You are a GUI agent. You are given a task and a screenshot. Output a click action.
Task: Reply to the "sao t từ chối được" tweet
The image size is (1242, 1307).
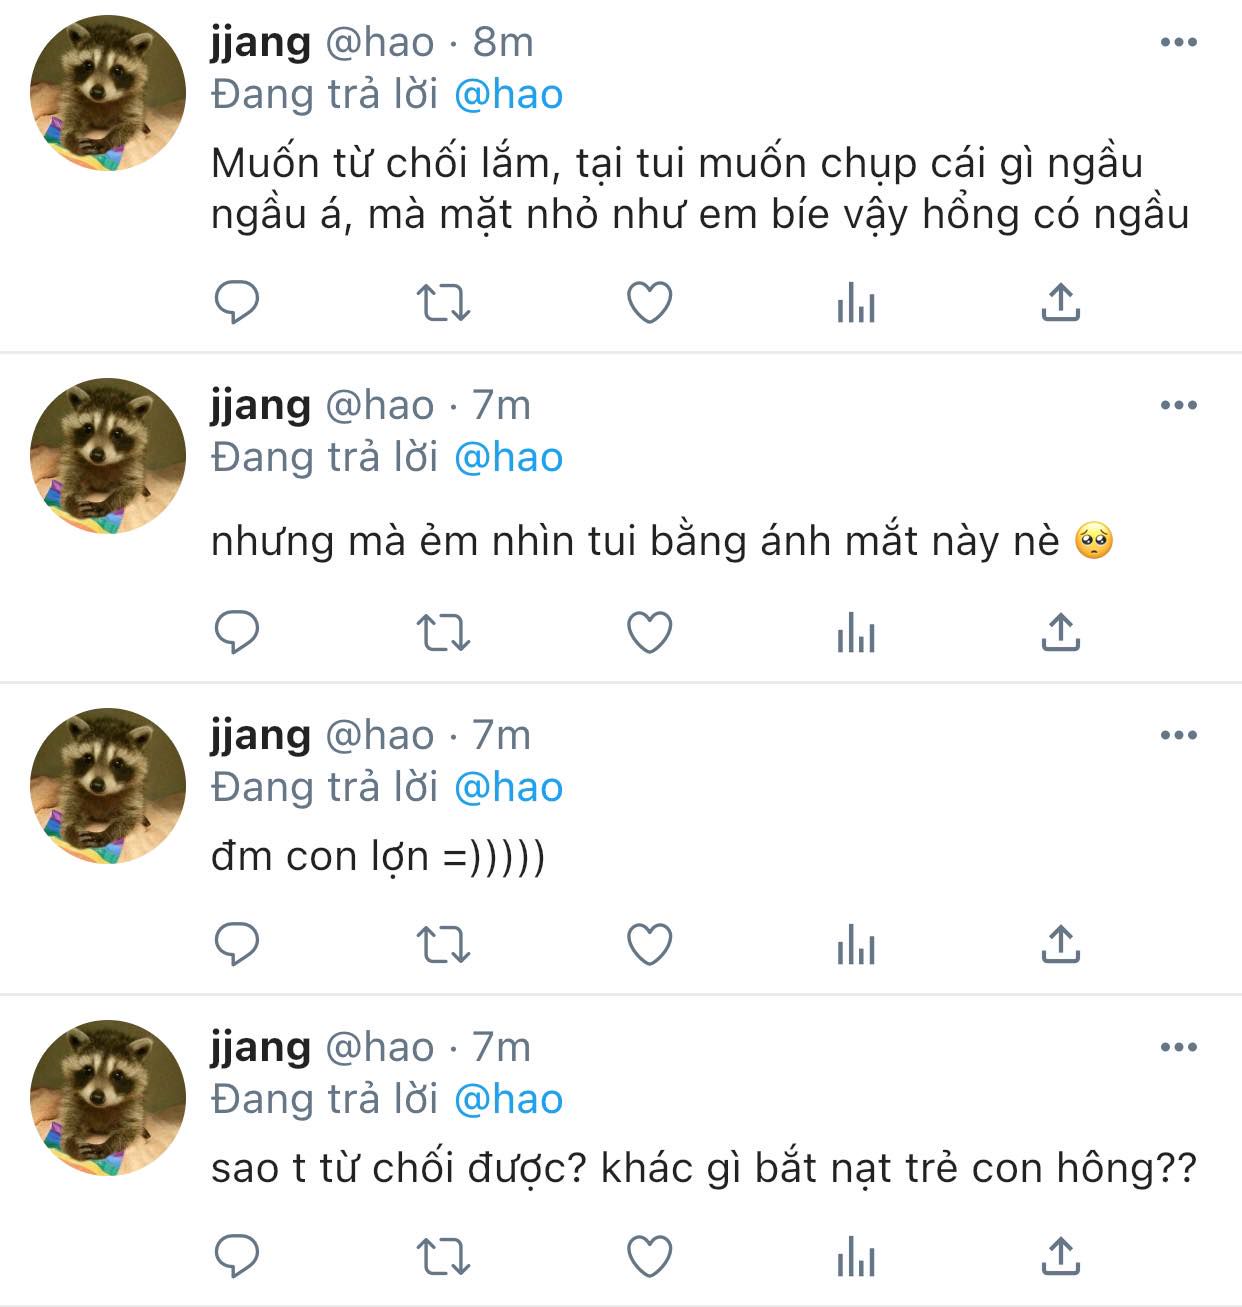pos(237,1256)
